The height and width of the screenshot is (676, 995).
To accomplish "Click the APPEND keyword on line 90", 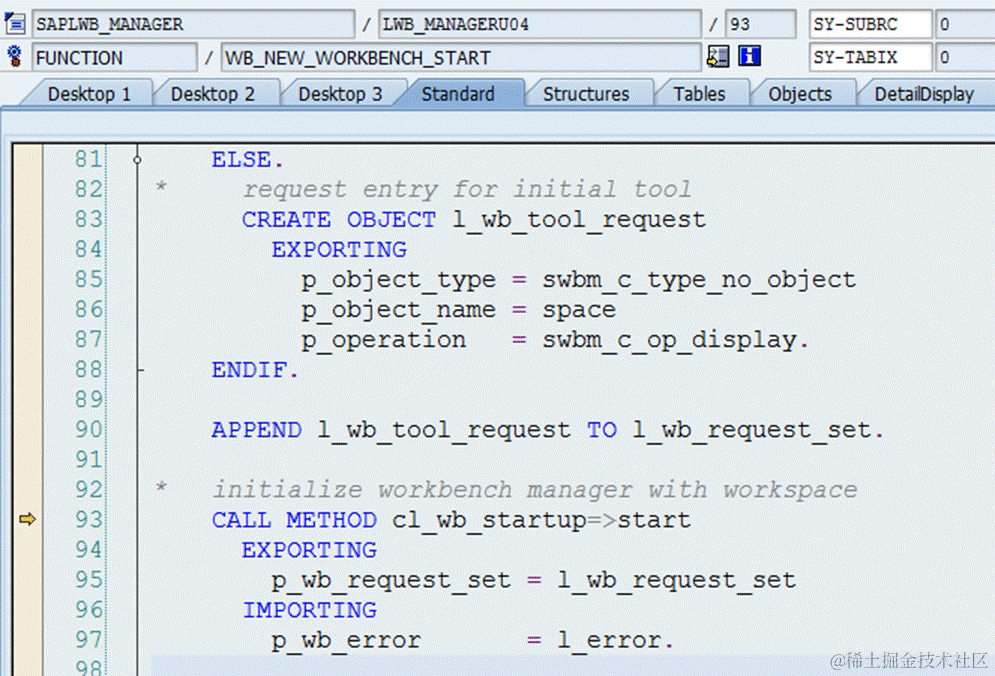I will 256,430.
